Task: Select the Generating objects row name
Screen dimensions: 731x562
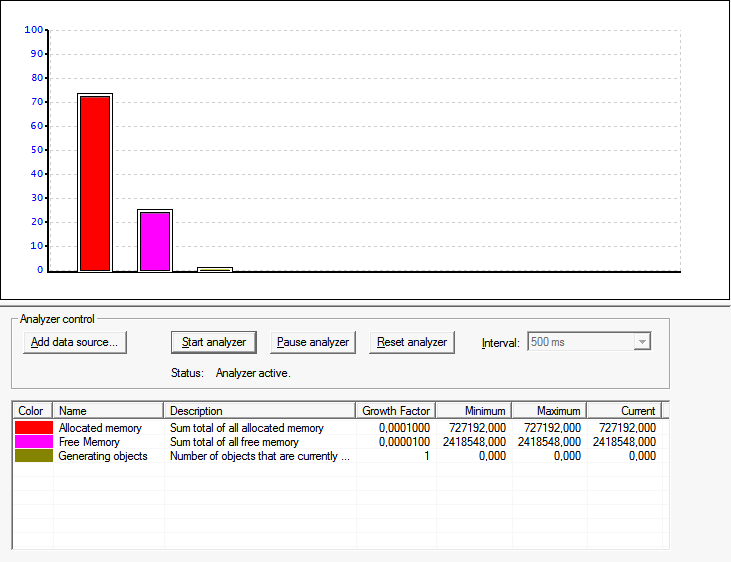Action: (103, 456)
